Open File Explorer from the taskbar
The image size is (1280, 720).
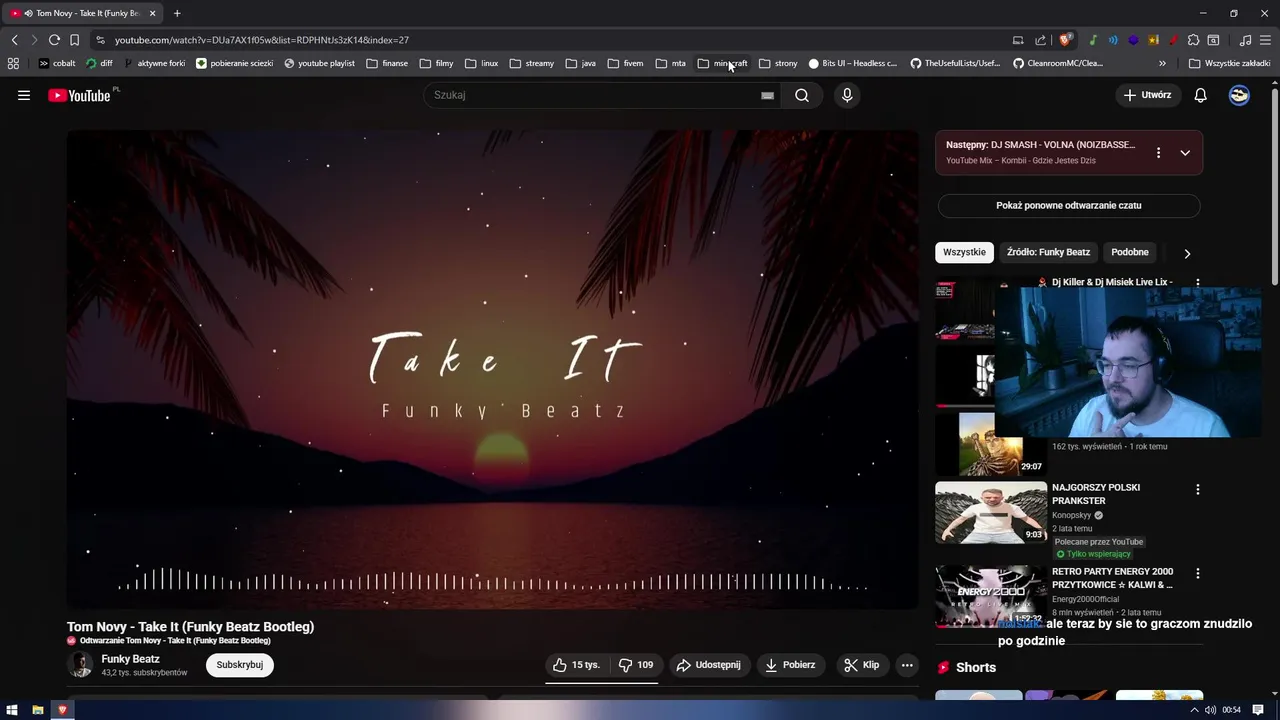coord(37,710)
